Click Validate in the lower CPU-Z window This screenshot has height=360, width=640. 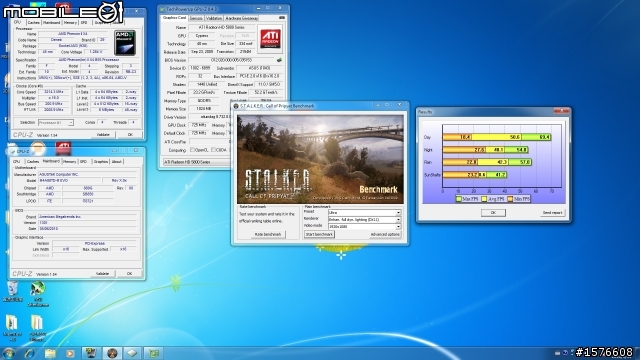pyautogui.click(x=102, y=273)
